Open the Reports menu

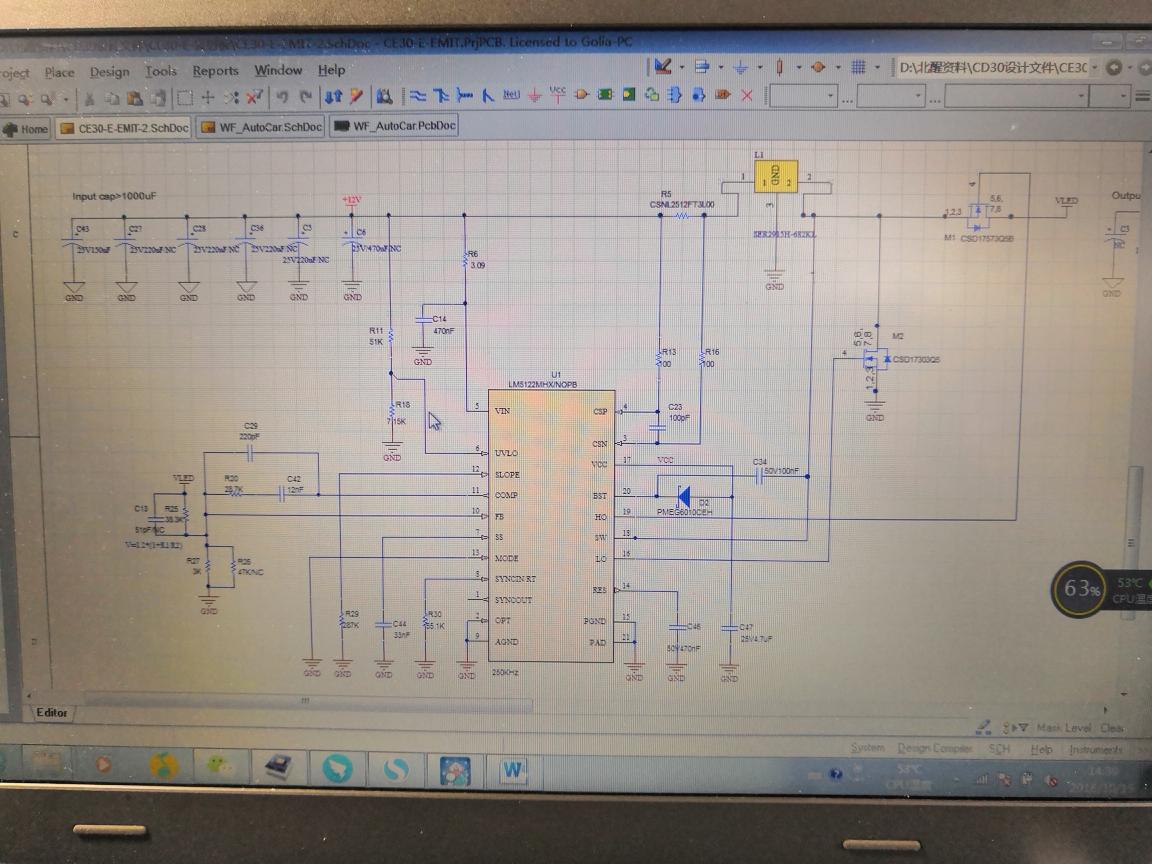click(215, 71)
